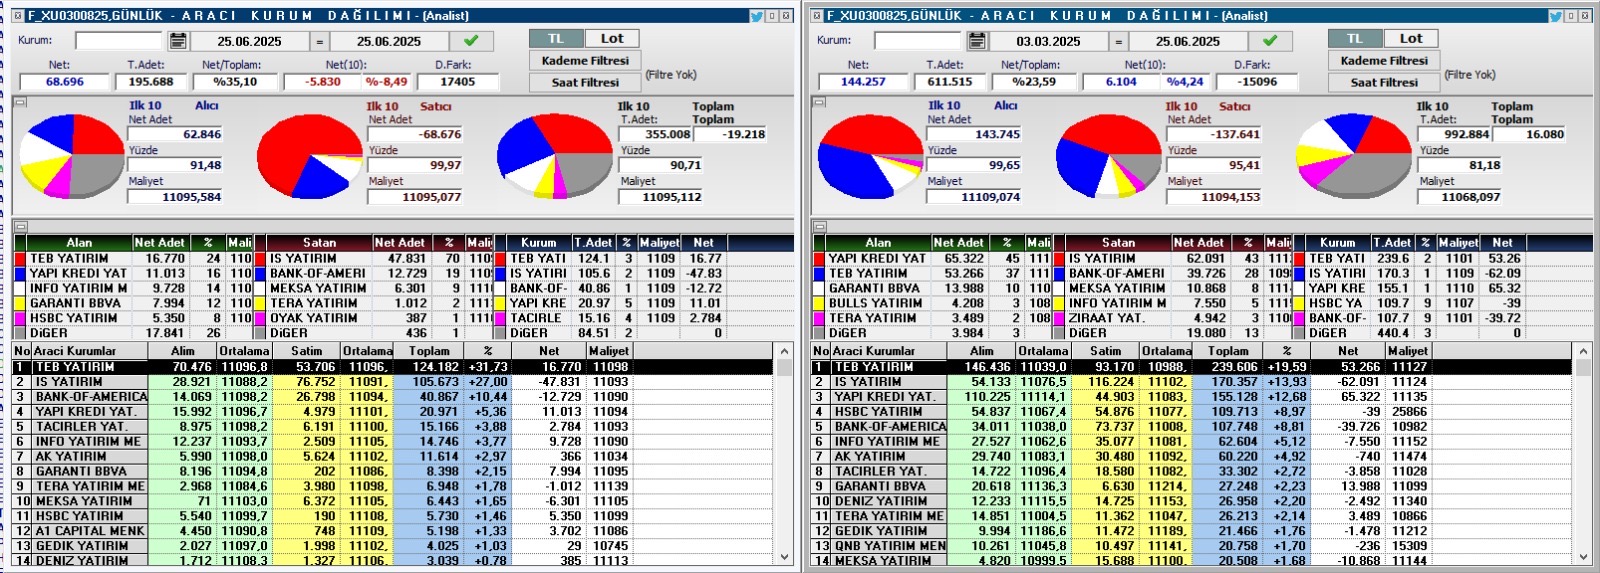Click the Alan column header in the 25.06.2025-start window
The width and height of the screenshot is (1600, 573).
79,242
